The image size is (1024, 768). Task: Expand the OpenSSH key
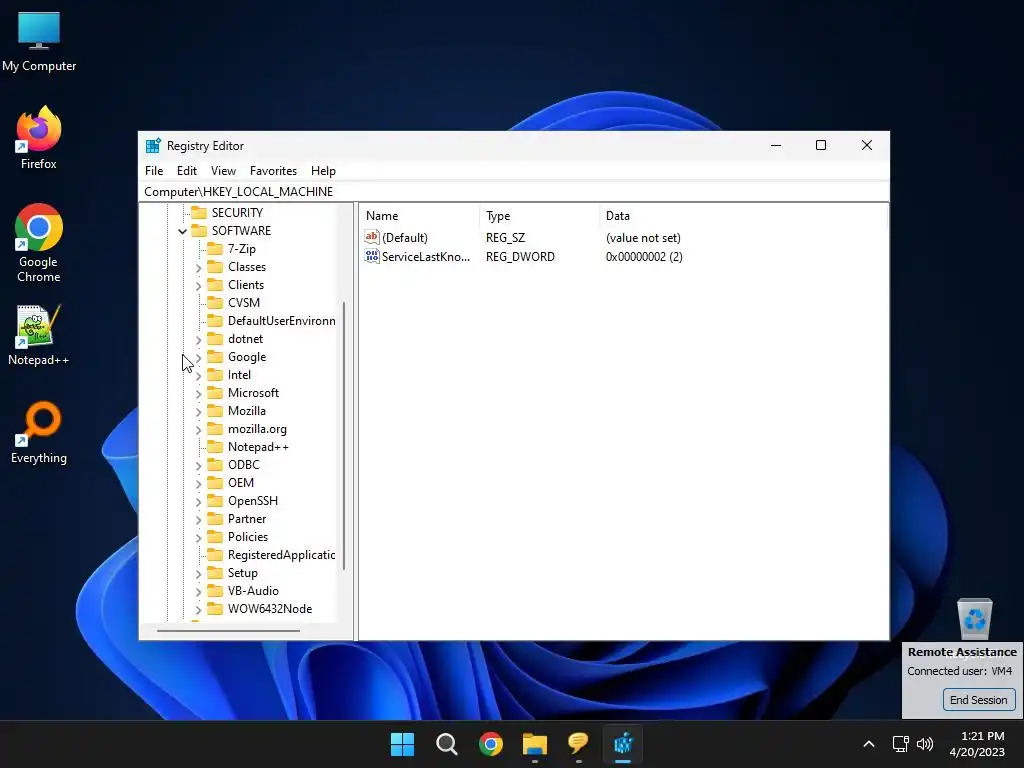199,502
